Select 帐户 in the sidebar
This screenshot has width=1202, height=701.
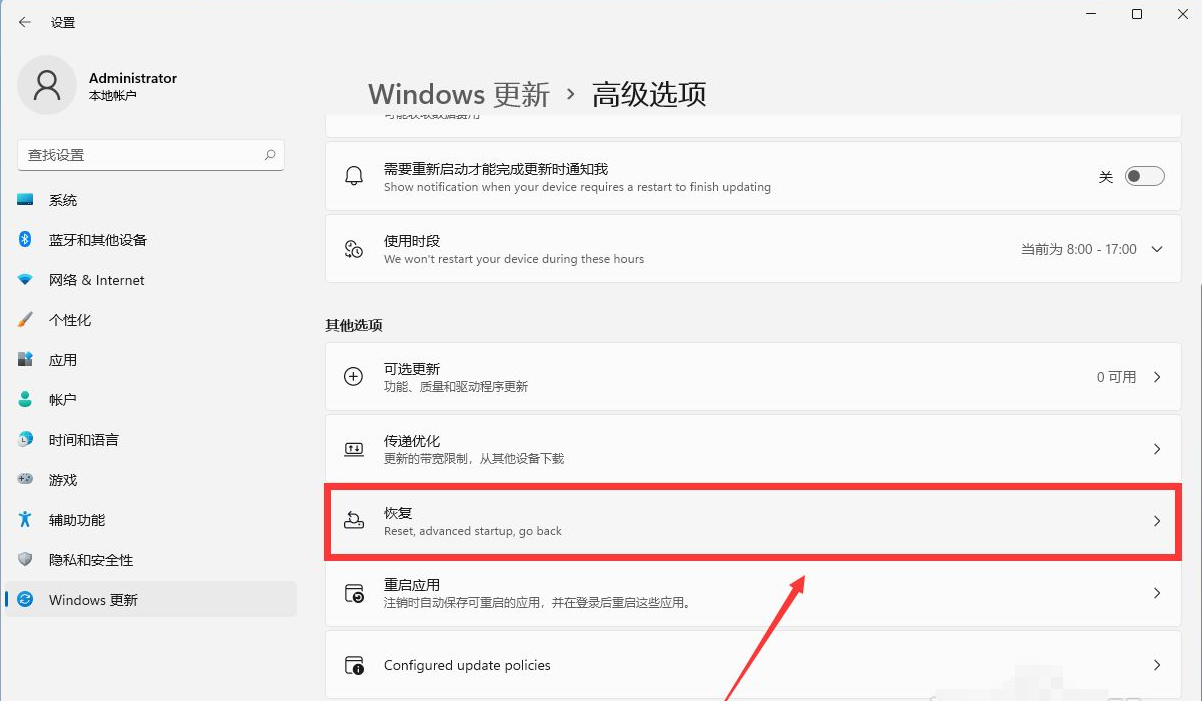point(151,400)
